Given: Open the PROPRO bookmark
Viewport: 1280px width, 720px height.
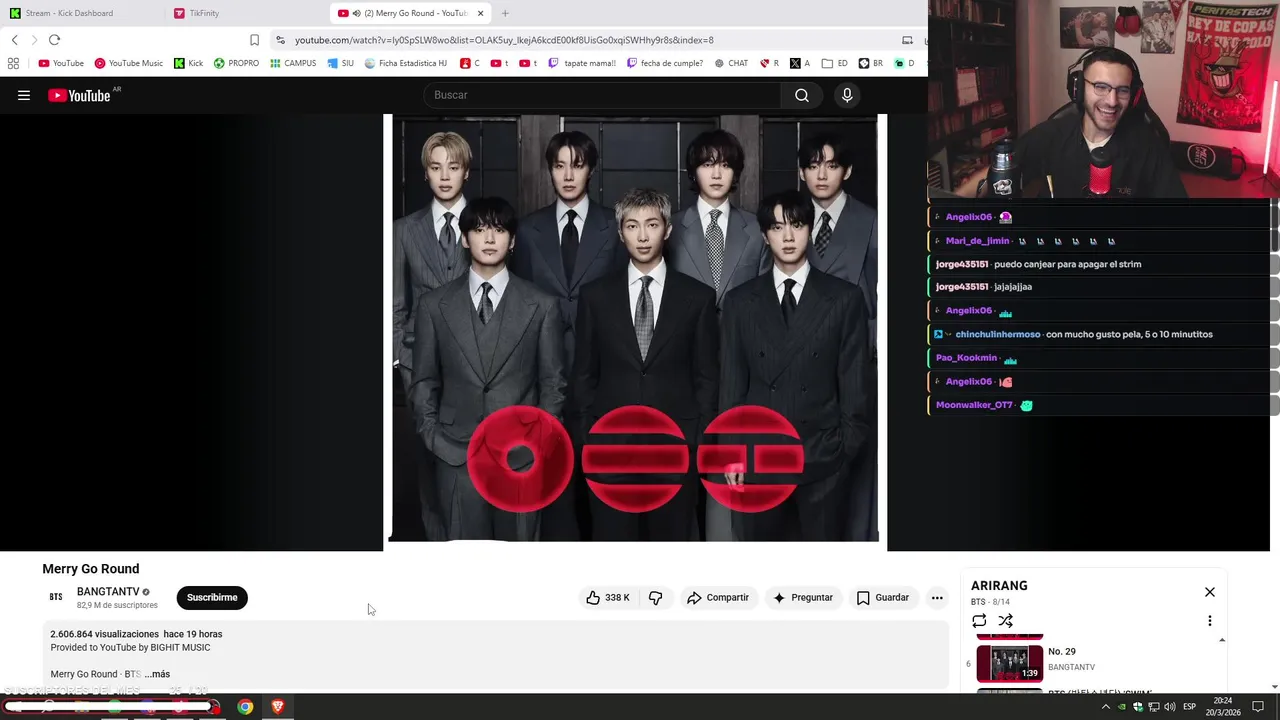Looking at the screenshot, I should (x=236, y=63).
